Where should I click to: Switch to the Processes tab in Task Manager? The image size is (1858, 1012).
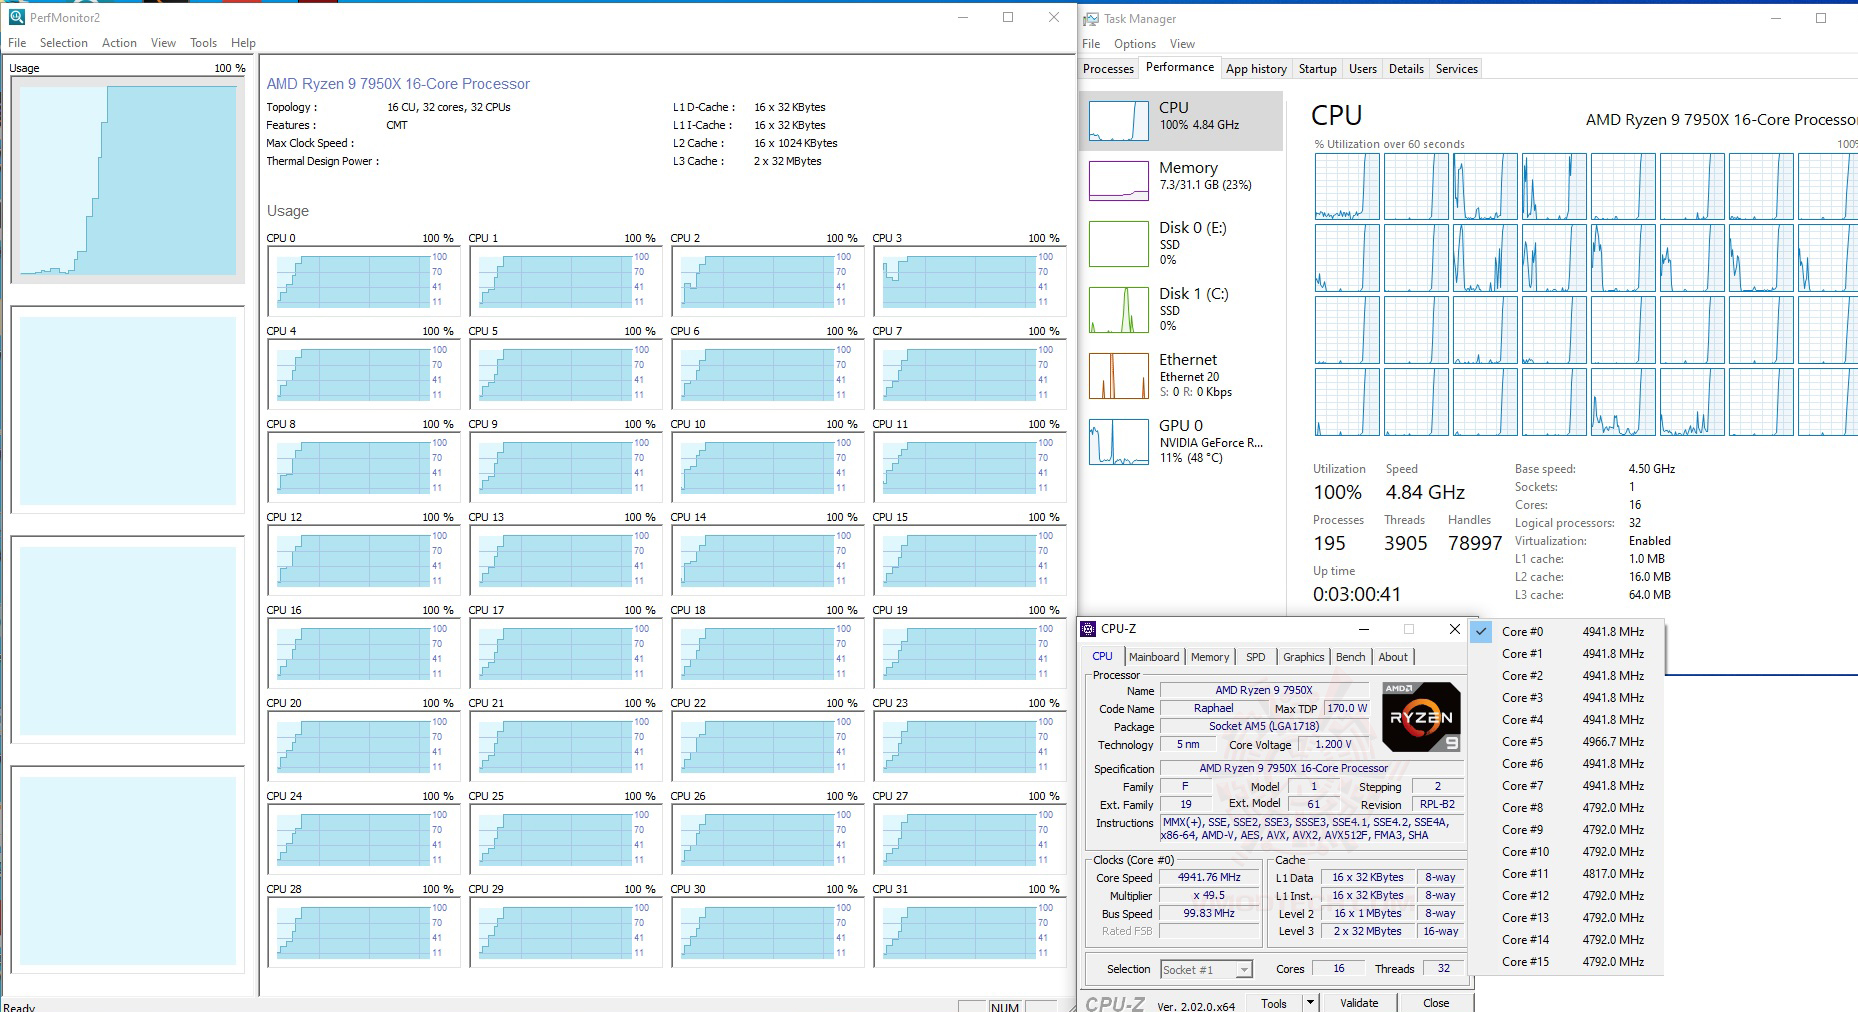point(1108,69)
